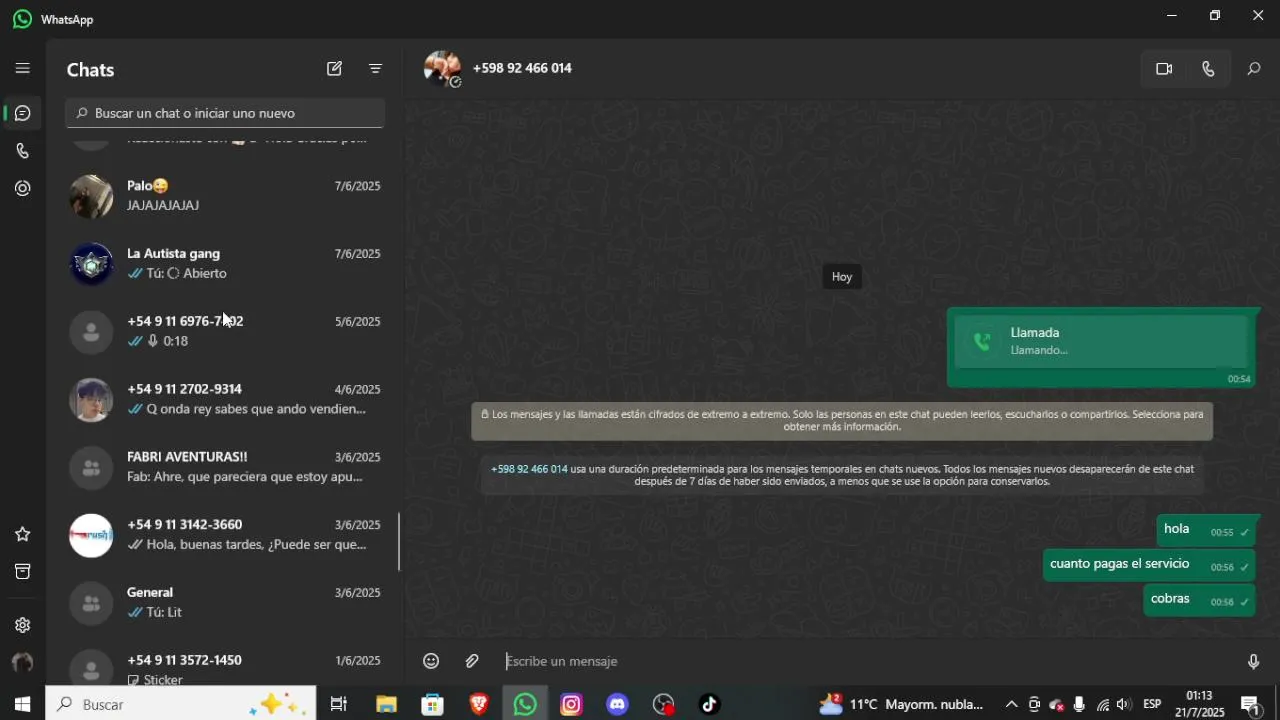Open Microsoft Store from the taskbar

432,704
